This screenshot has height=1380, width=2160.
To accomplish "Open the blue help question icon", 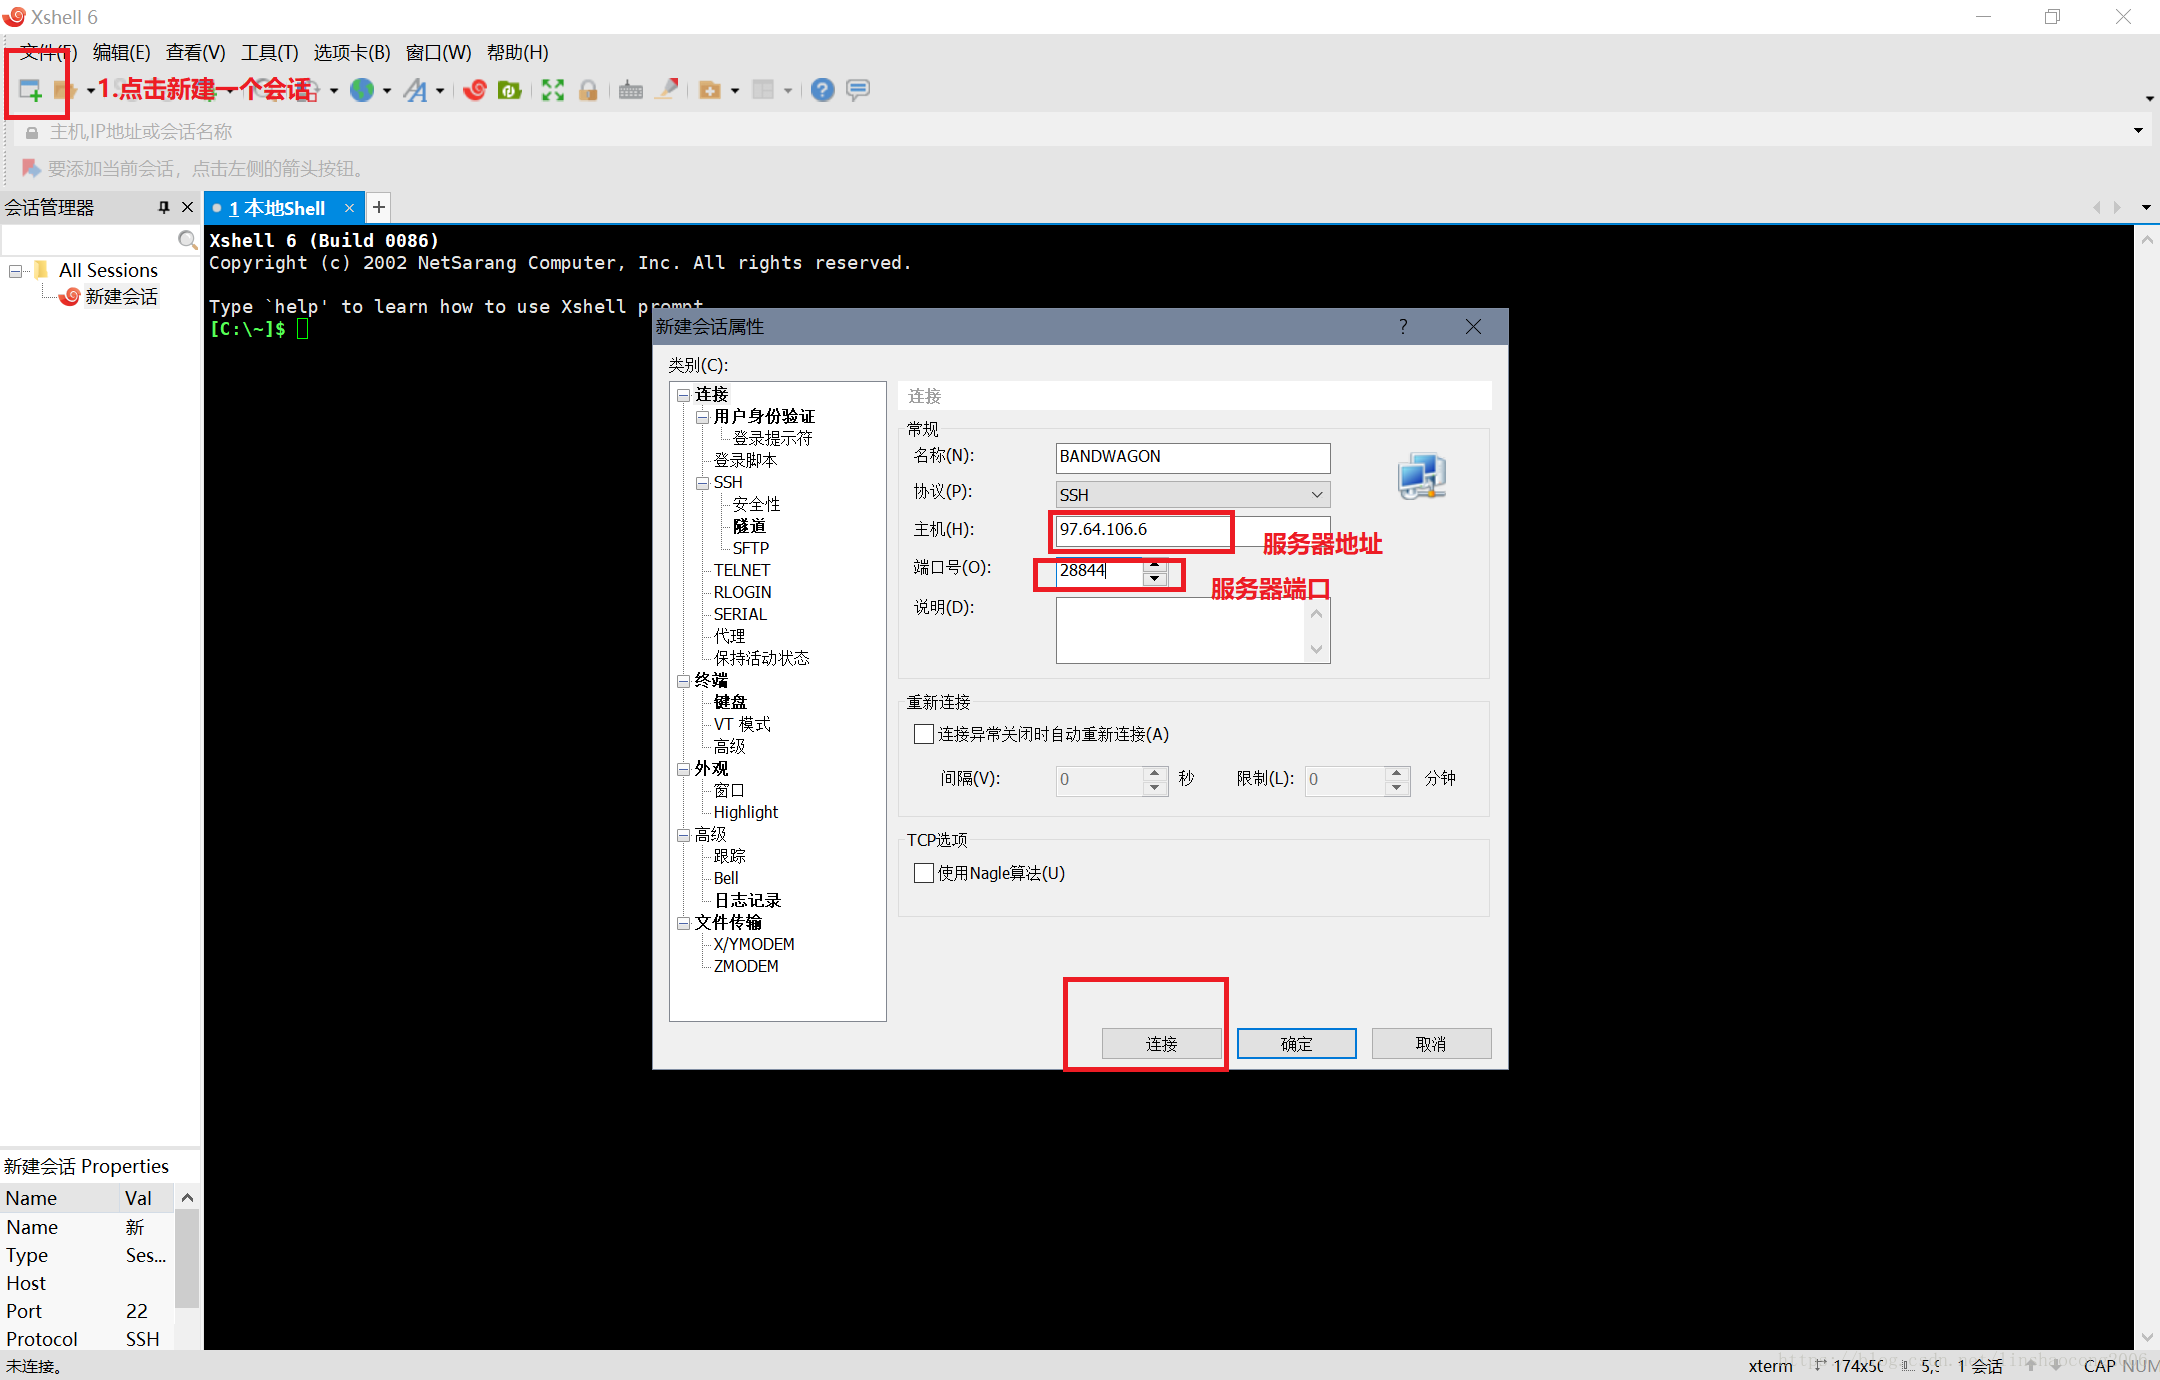I will pos(822,90).
